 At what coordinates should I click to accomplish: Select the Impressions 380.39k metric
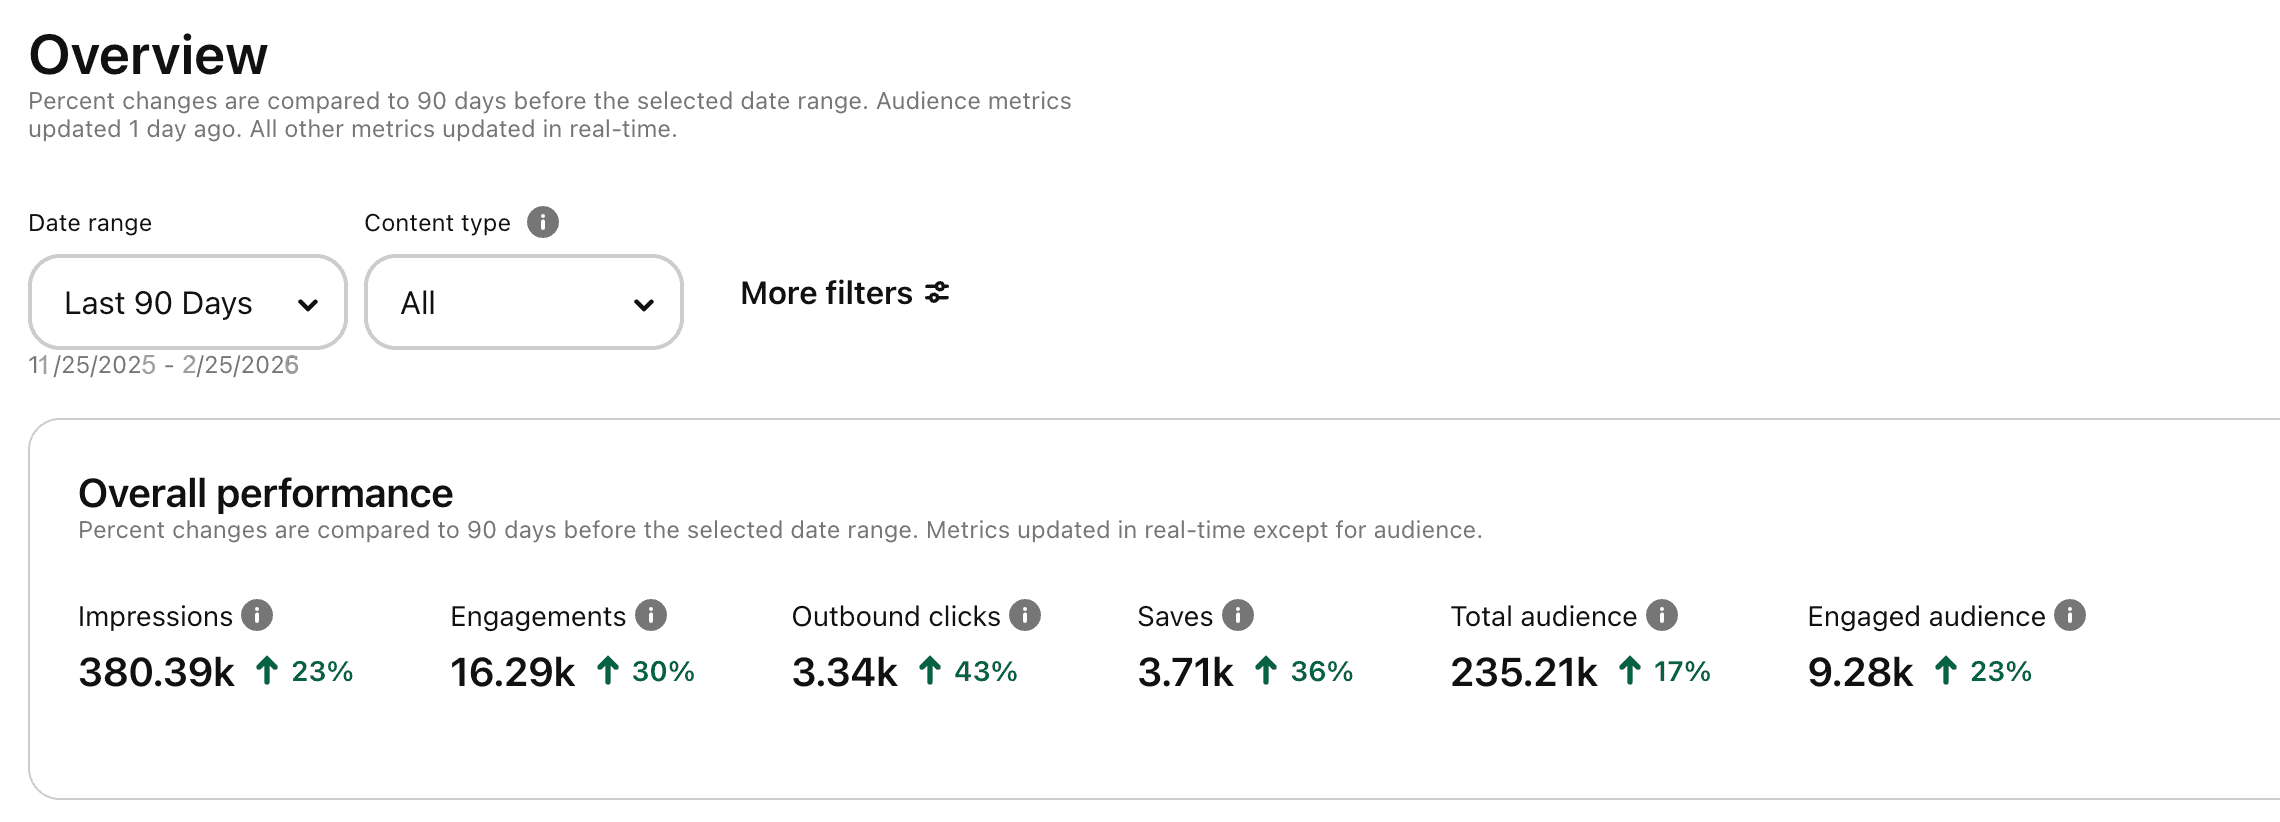pyautogui.click(x=157, y=672)
